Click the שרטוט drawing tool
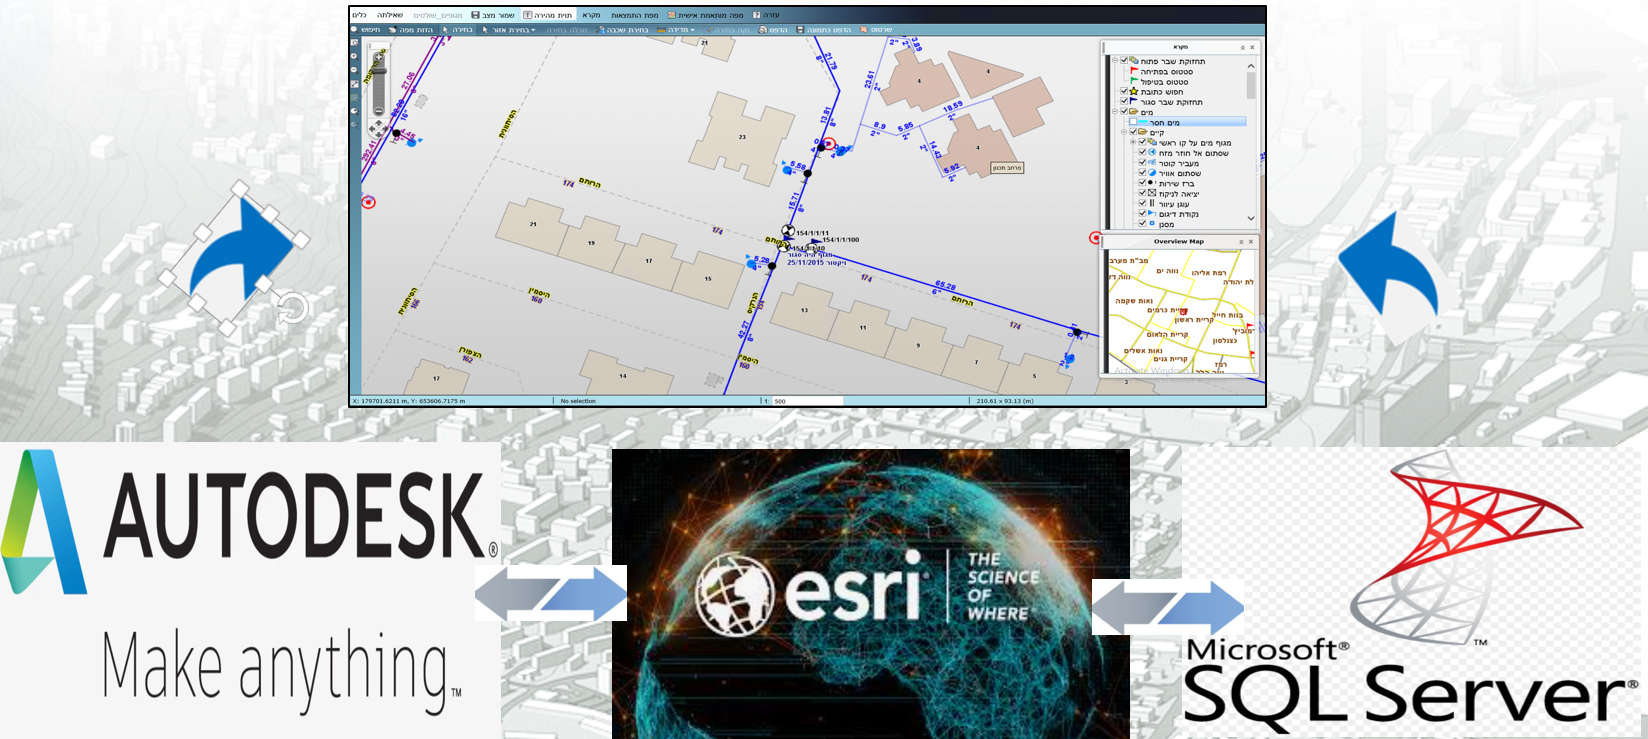The height and width of the screenshot is (739, 1648). point(877,30)
